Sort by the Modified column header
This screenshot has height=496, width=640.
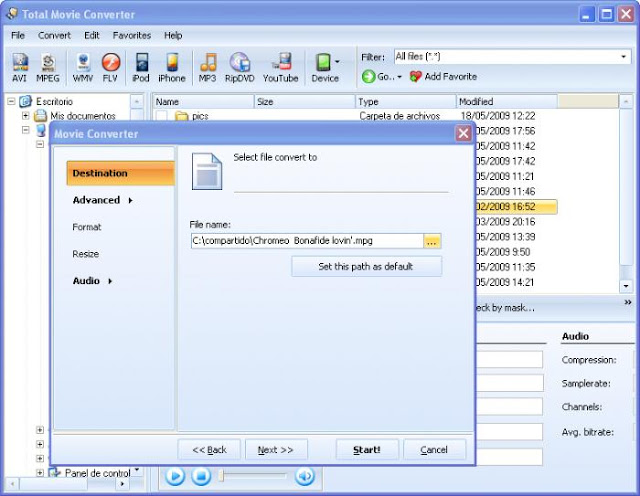pyautogui.click(x=507, y=102)
